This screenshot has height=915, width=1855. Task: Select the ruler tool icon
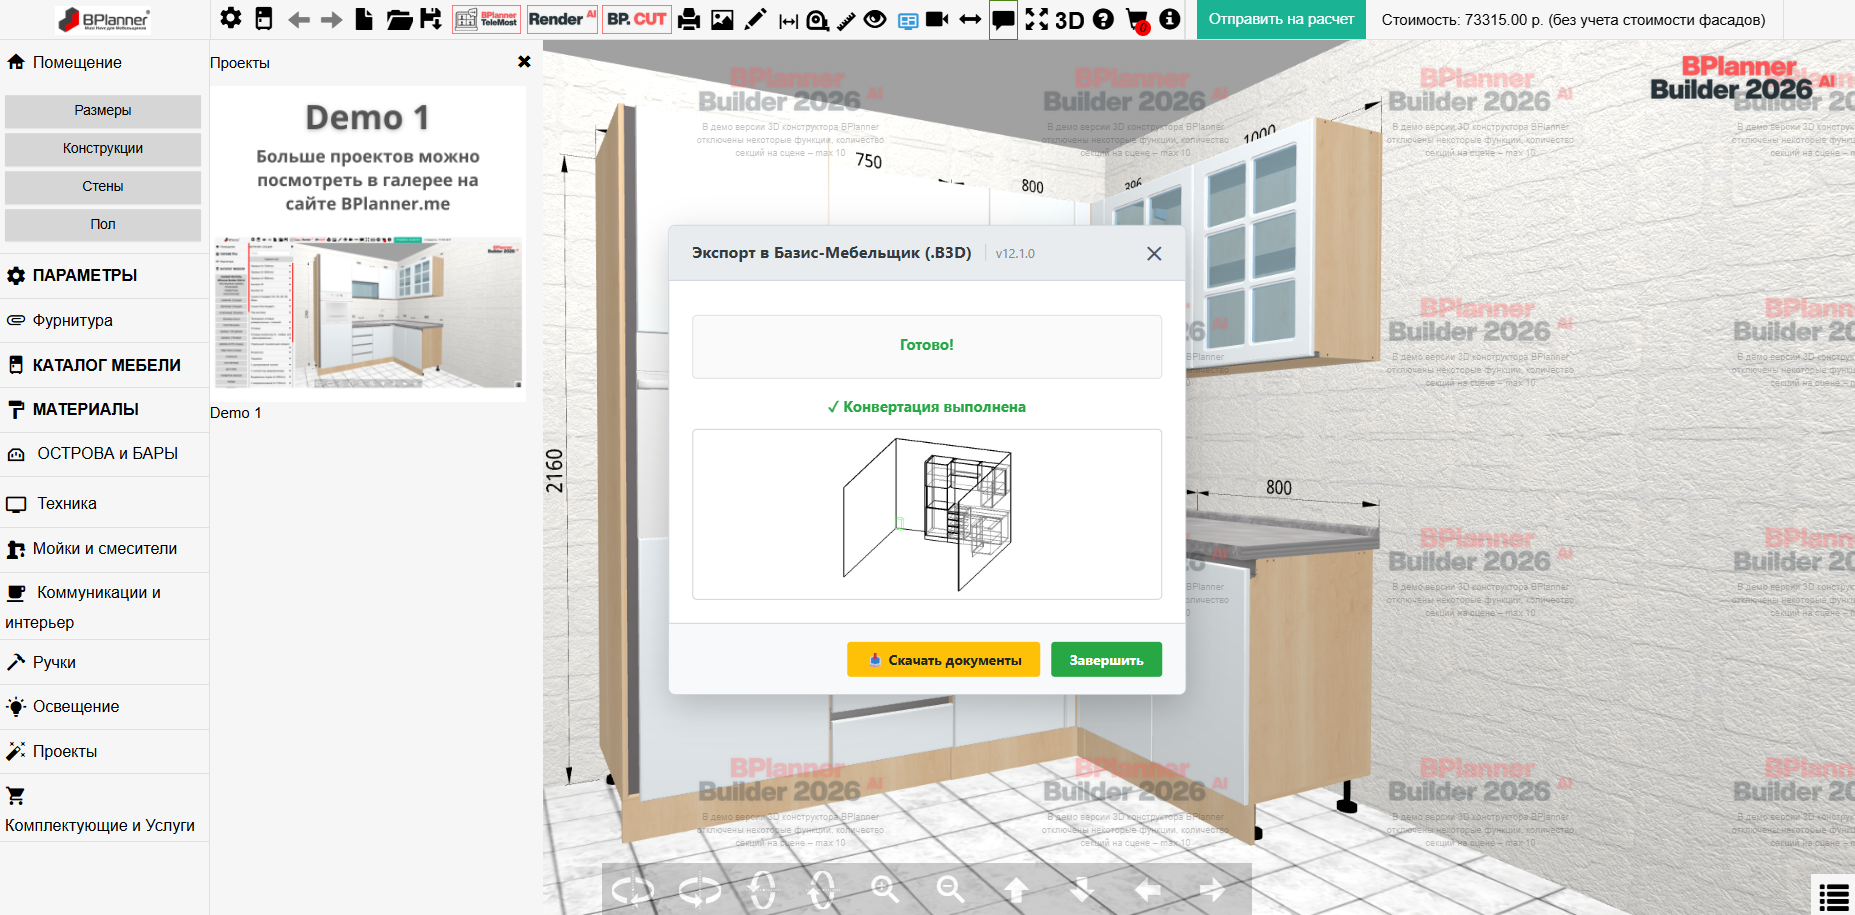click(846, 20)
